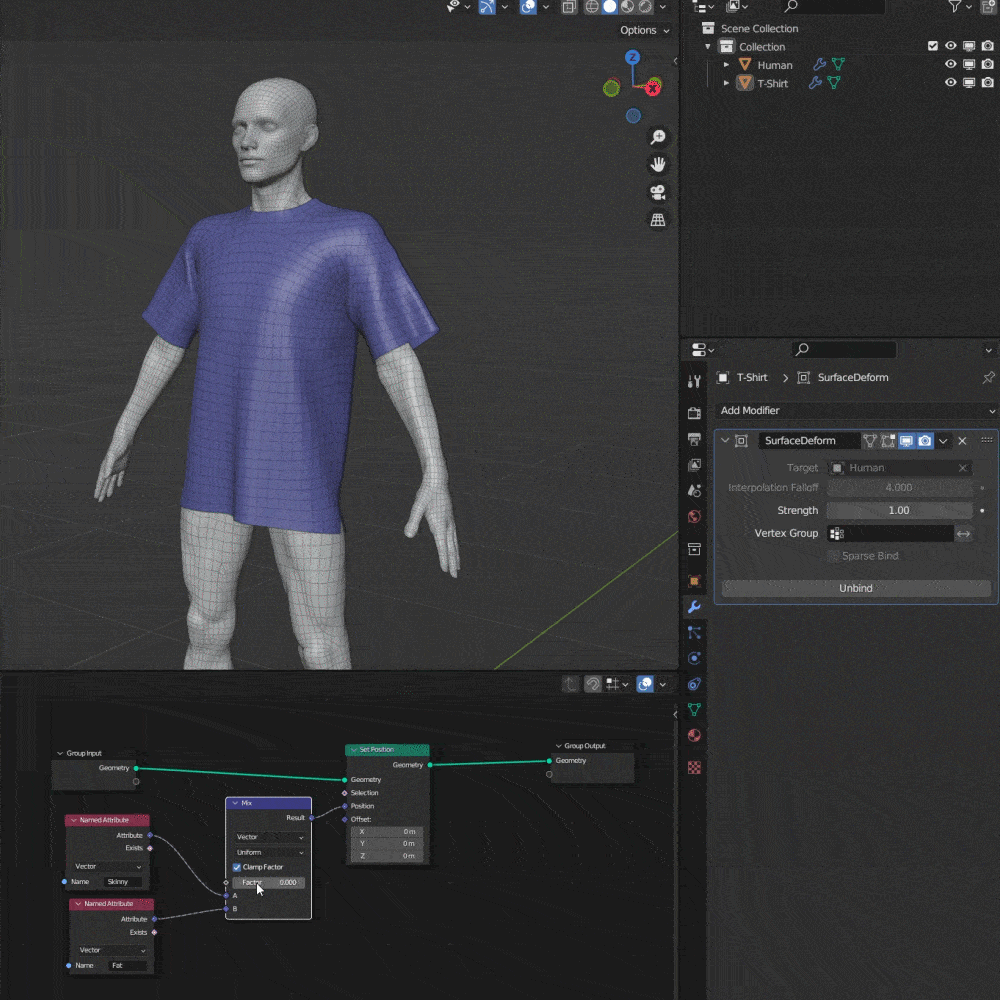The width and height of the screenshot is (1000, 1000).
Task: Select solid viewport shading
Action: 610,6
